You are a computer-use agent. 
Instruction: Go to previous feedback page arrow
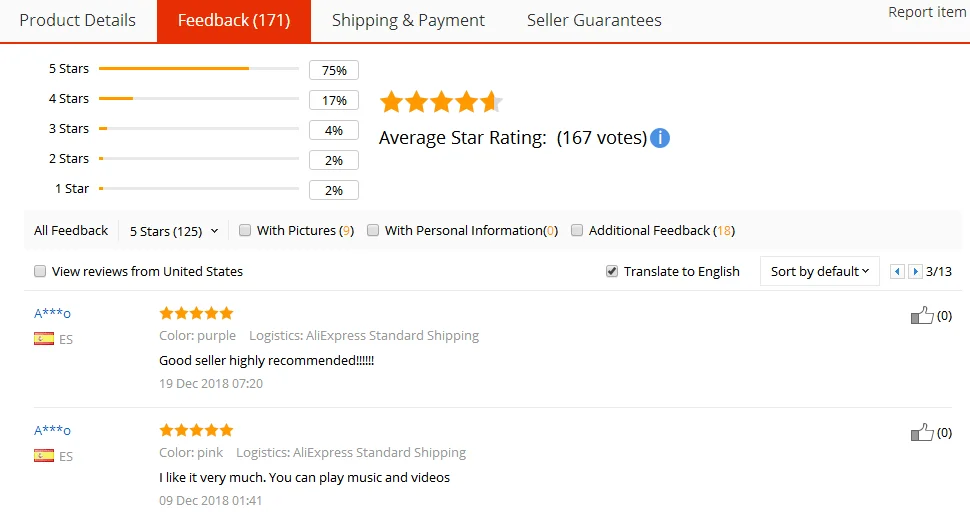click(897, 272)
